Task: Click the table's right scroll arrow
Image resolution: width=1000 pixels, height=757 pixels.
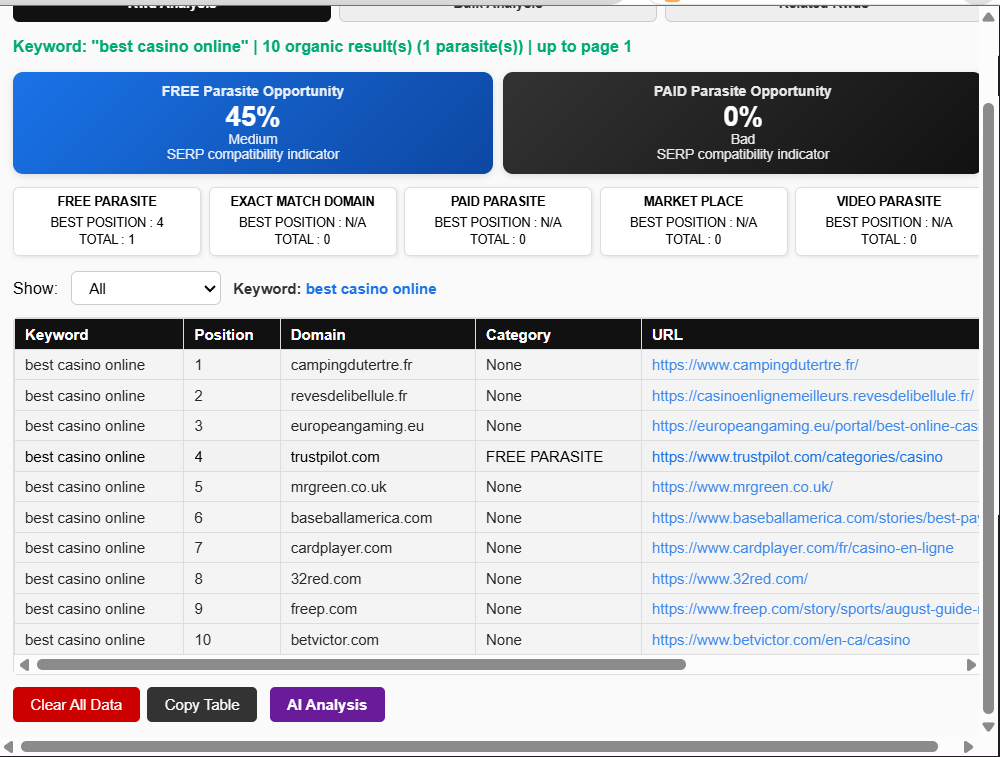Action: pos(971,665)
